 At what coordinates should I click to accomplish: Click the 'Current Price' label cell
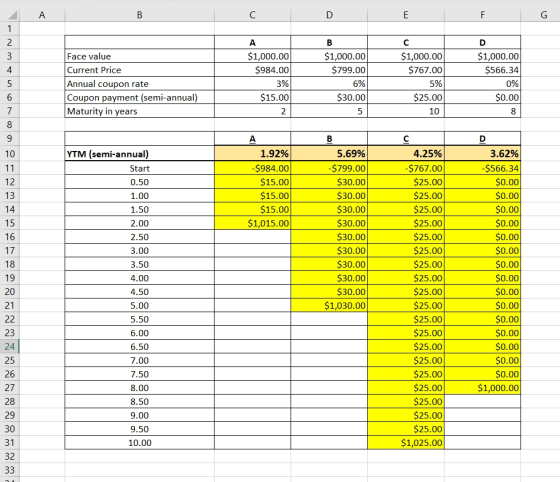140,70
